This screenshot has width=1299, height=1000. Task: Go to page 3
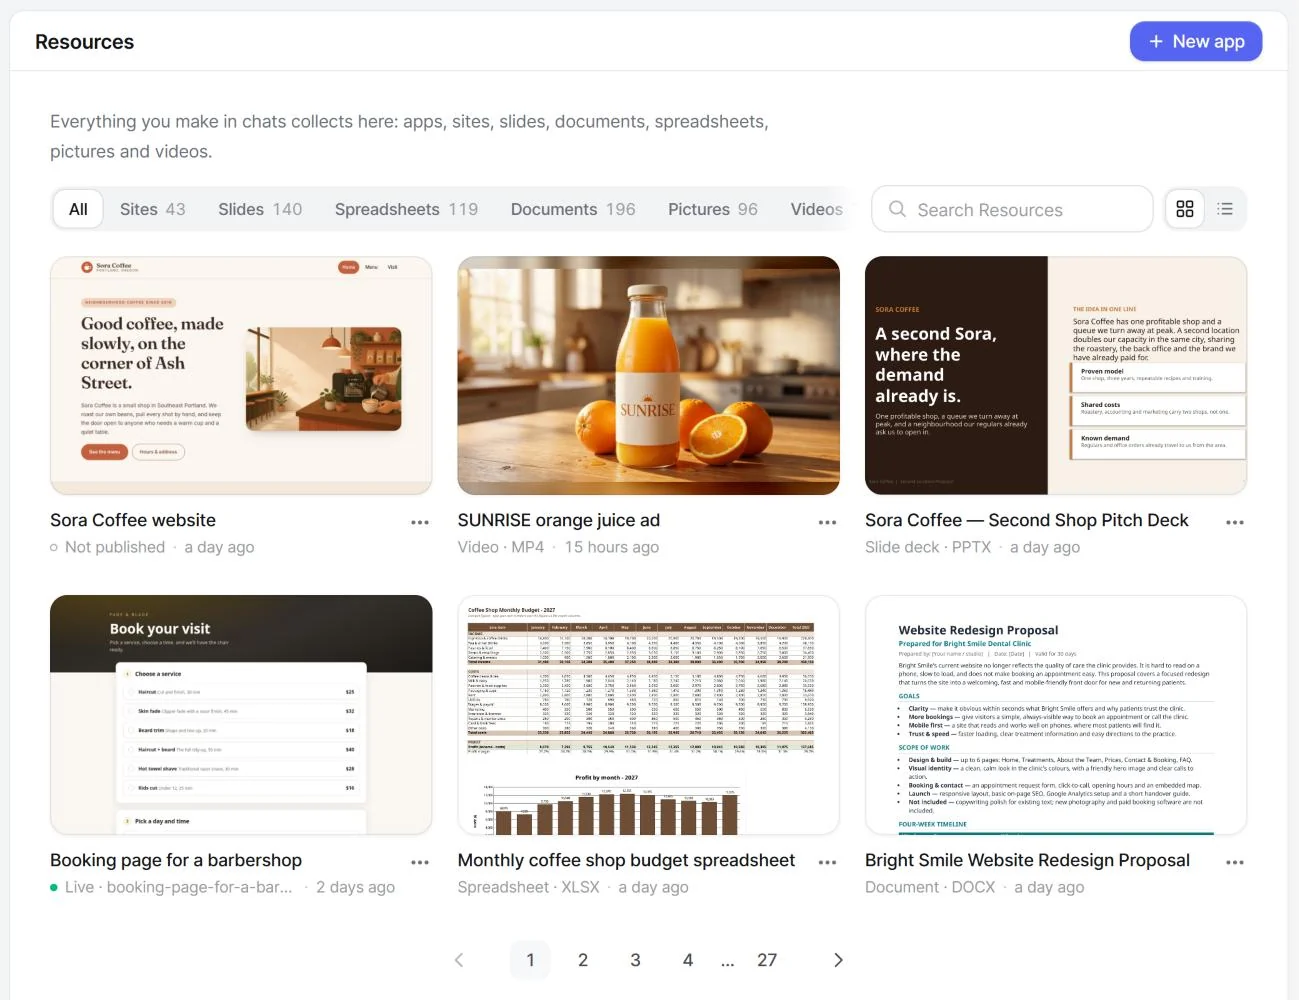point(635,960)
